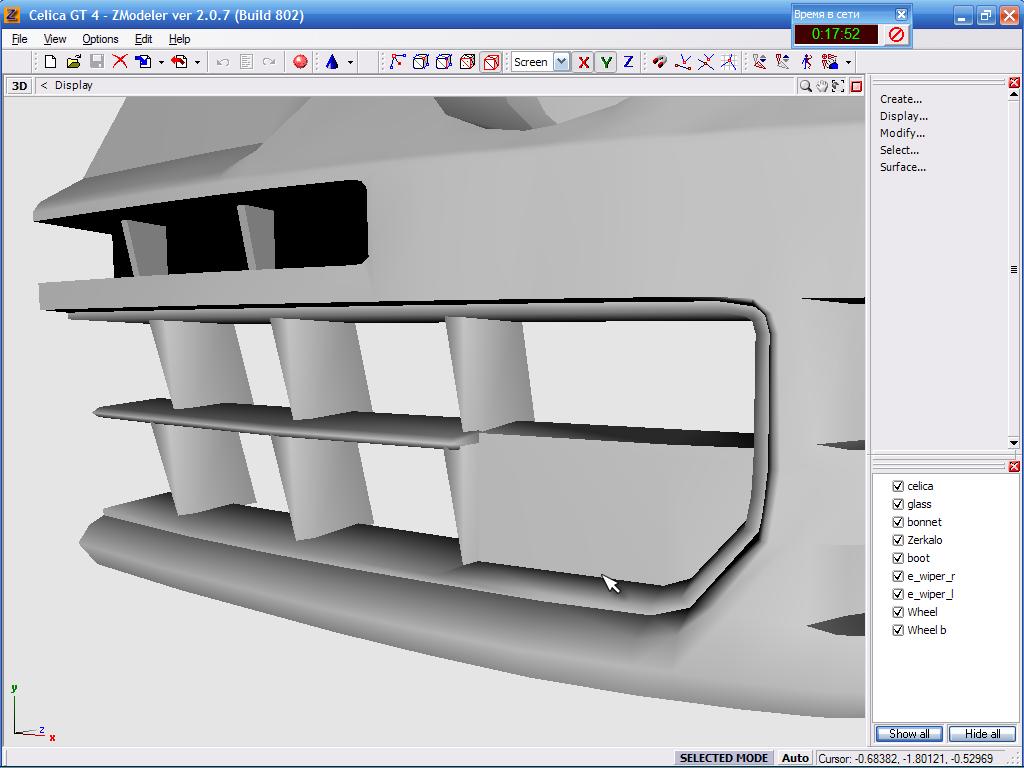Open the Screen coordinate system dropdown
The image size is (1024, 768).
pos(561,62)
